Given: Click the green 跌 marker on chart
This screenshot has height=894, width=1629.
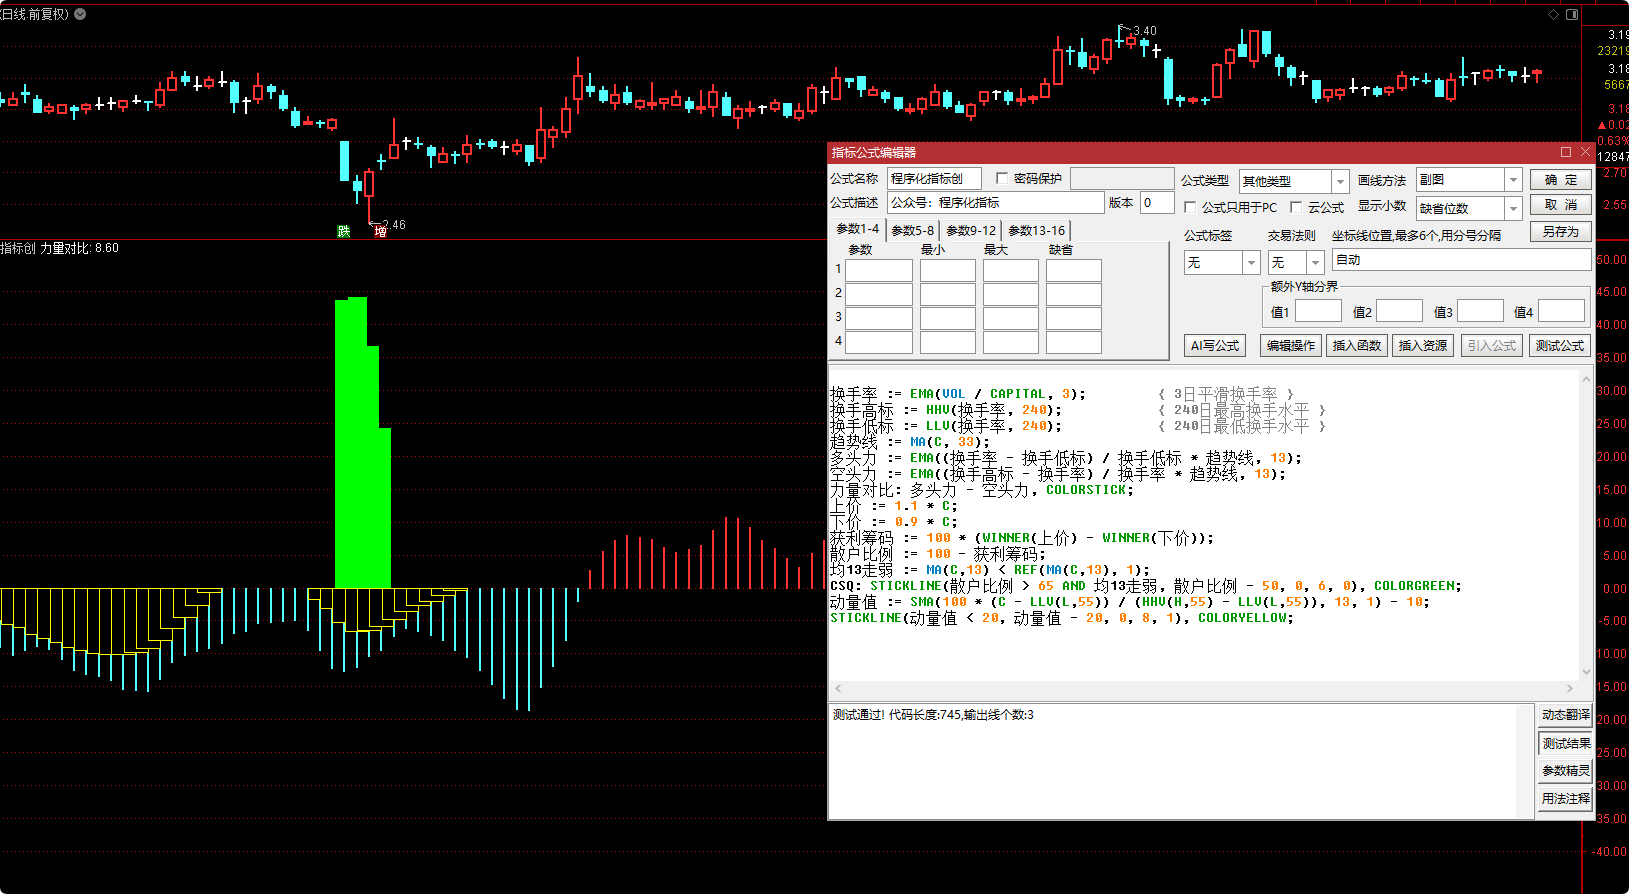Looking at the screenshot, I should (344, 231).
